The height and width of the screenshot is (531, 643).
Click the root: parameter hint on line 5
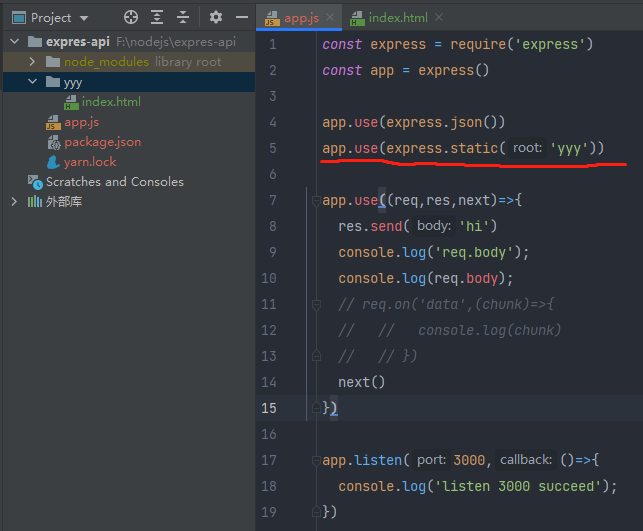coord(527,148)
